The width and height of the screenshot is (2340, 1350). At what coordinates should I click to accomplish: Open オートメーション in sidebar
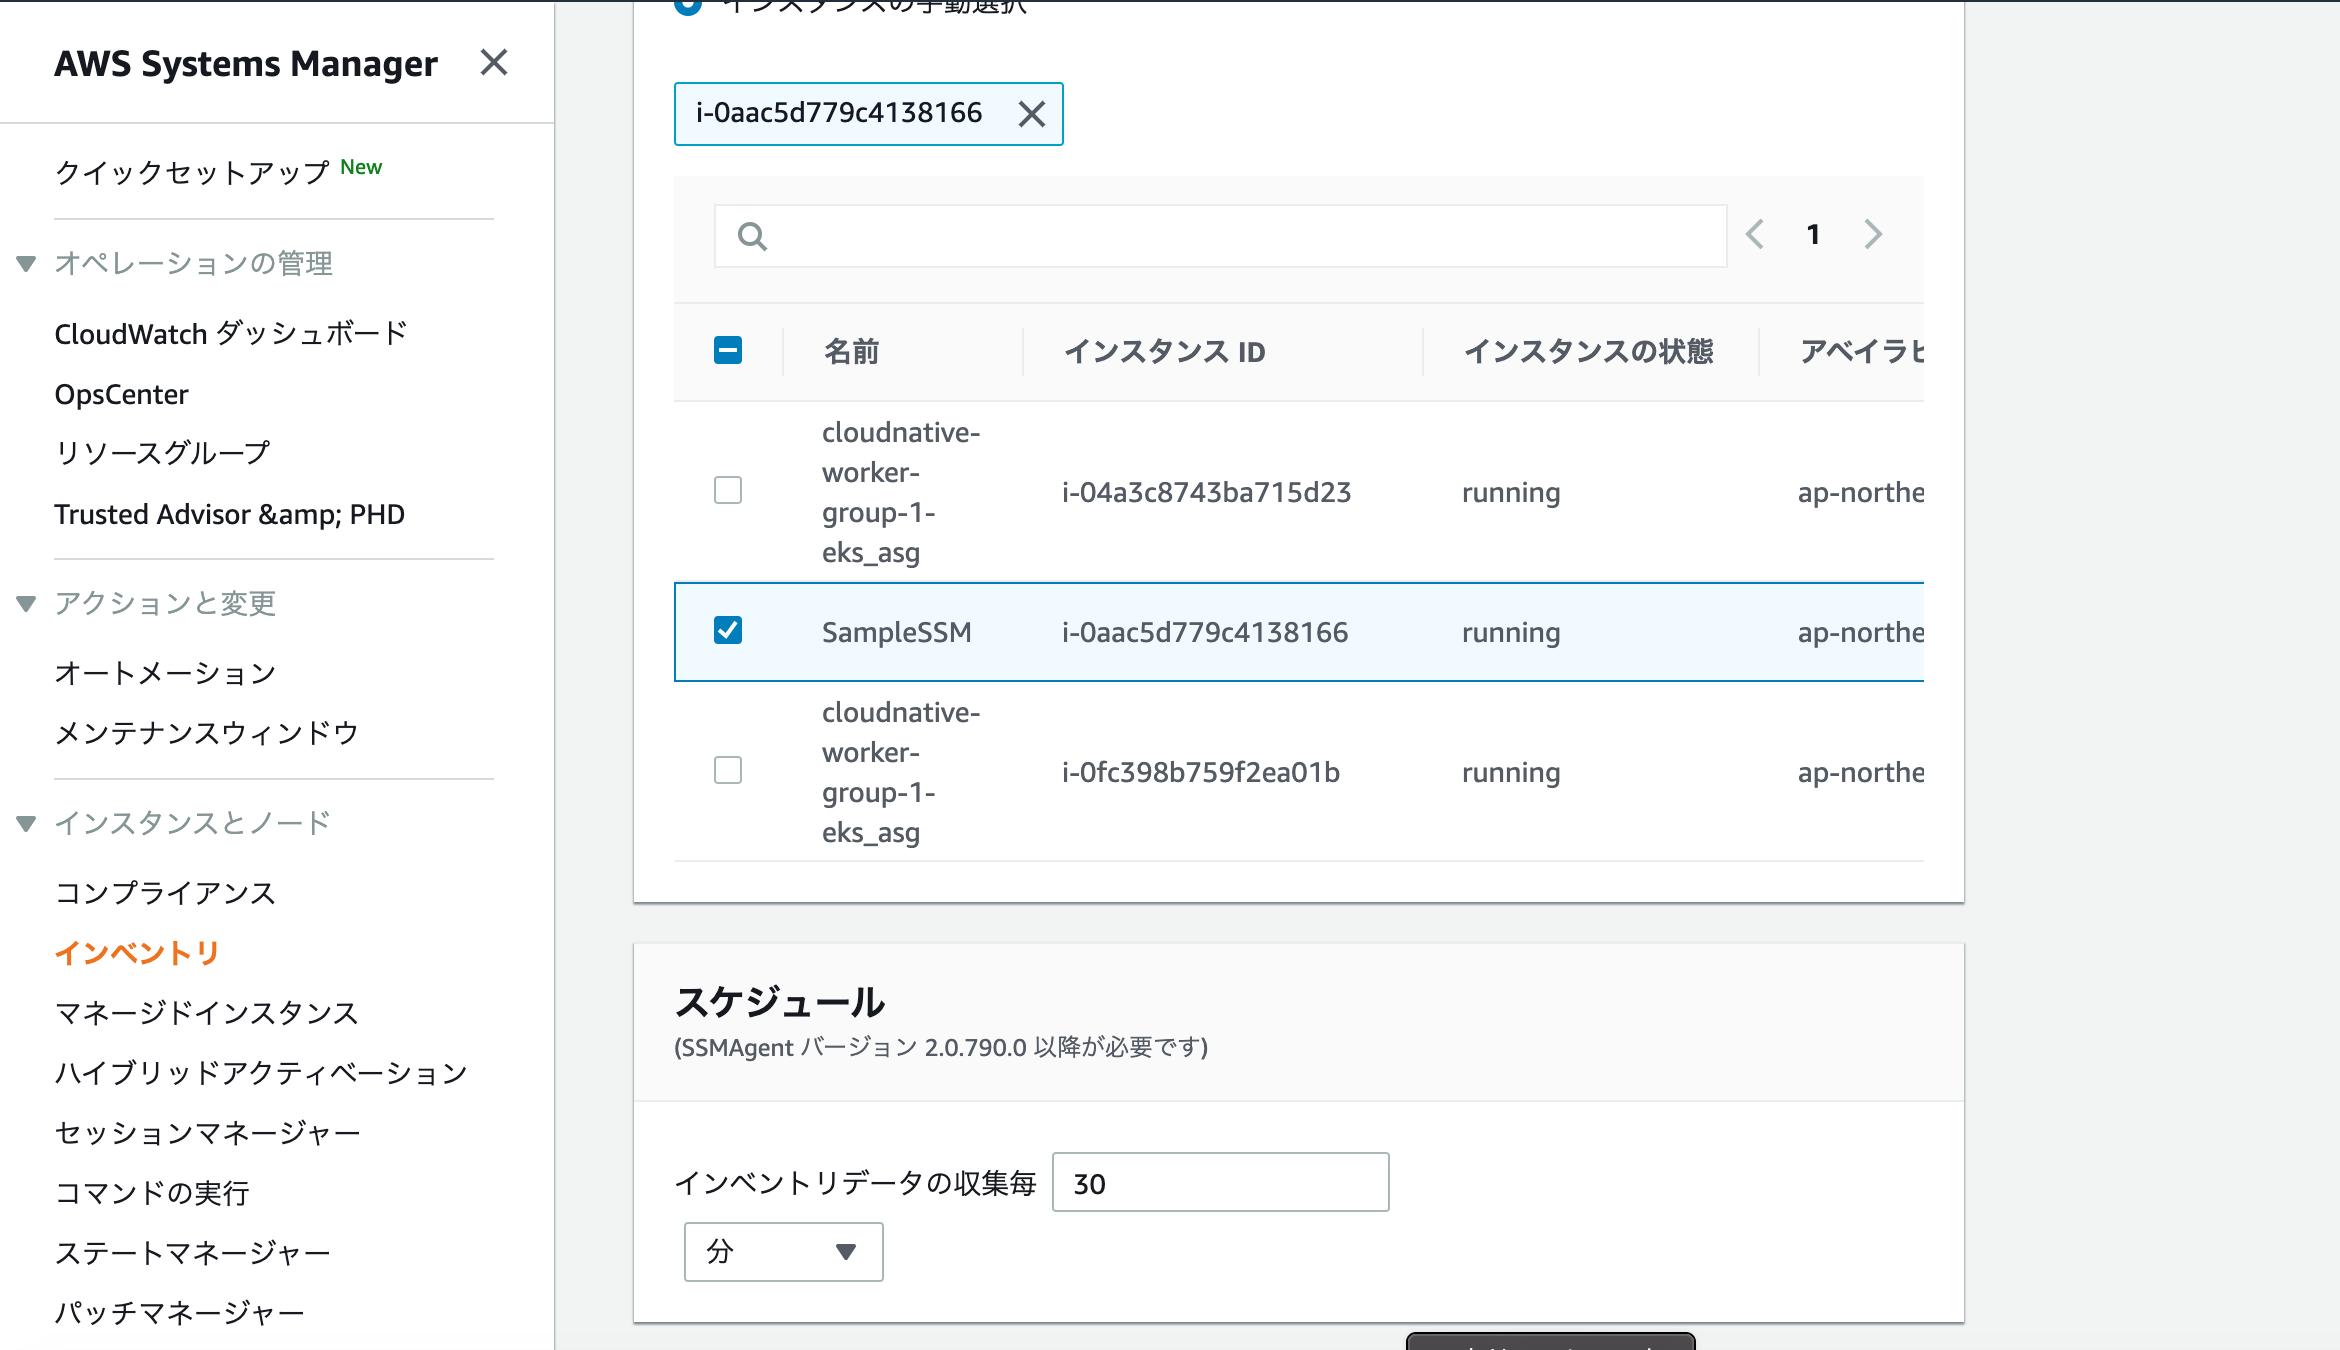pos(165,673)
